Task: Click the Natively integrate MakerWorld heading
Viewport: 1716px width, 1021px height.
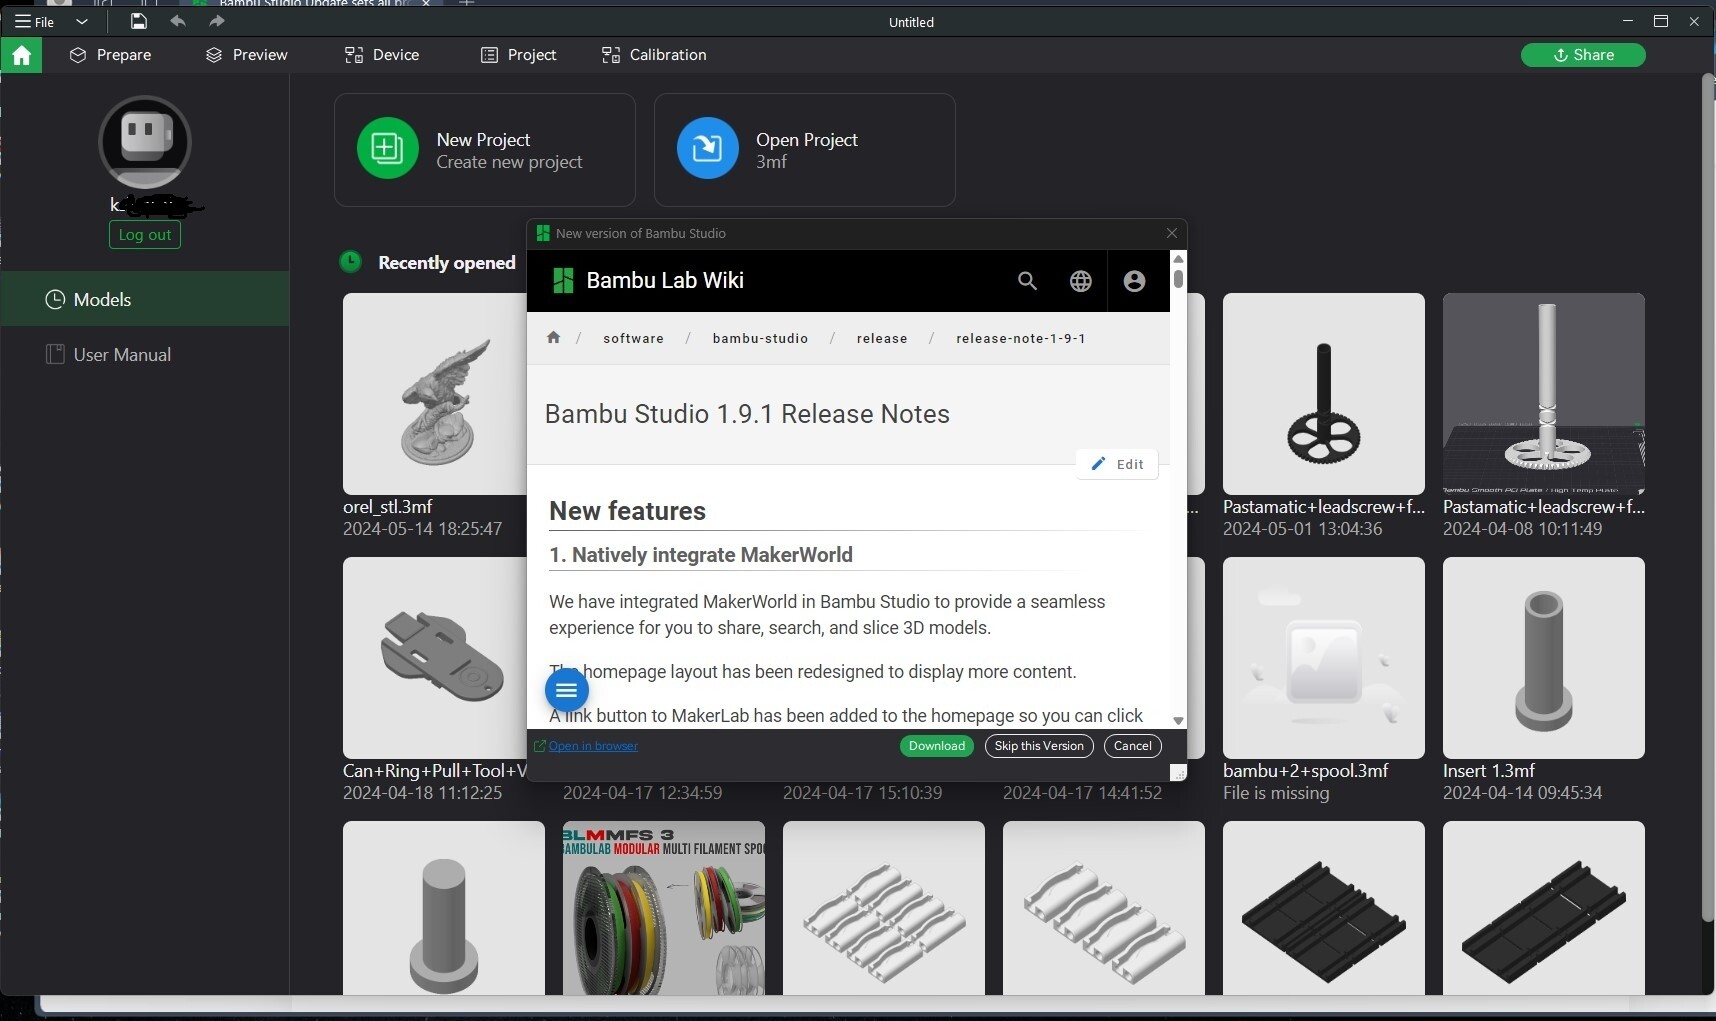Action: [701, 555]
